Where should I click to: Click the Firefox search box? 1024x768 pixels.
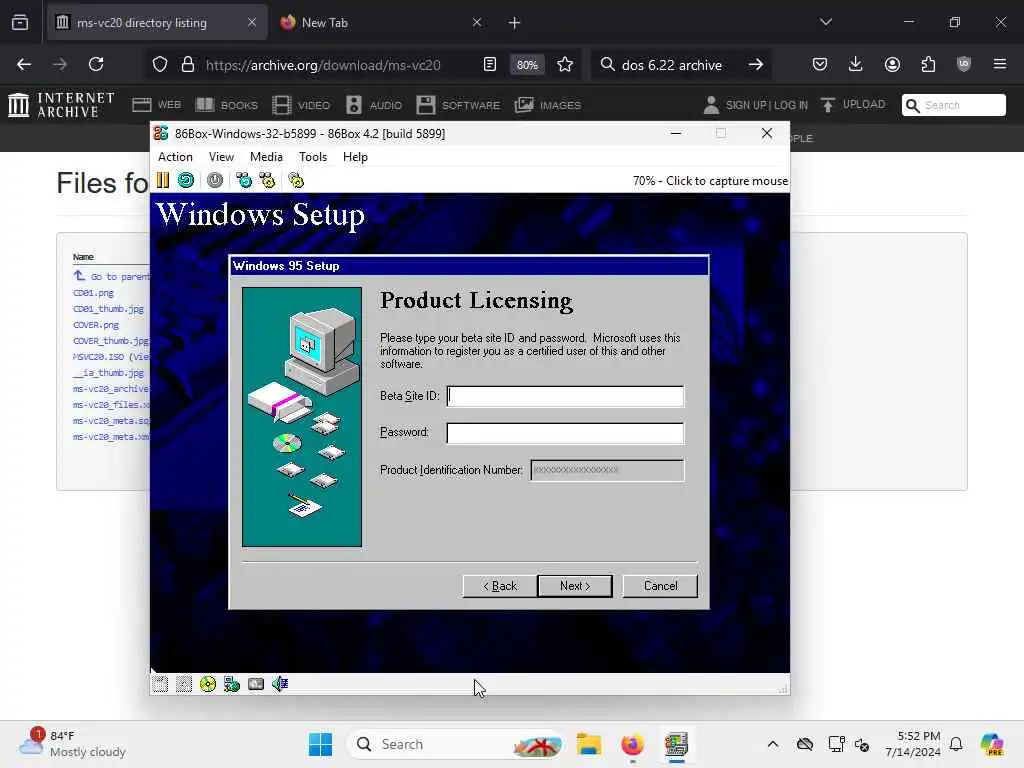click(671, 65)
